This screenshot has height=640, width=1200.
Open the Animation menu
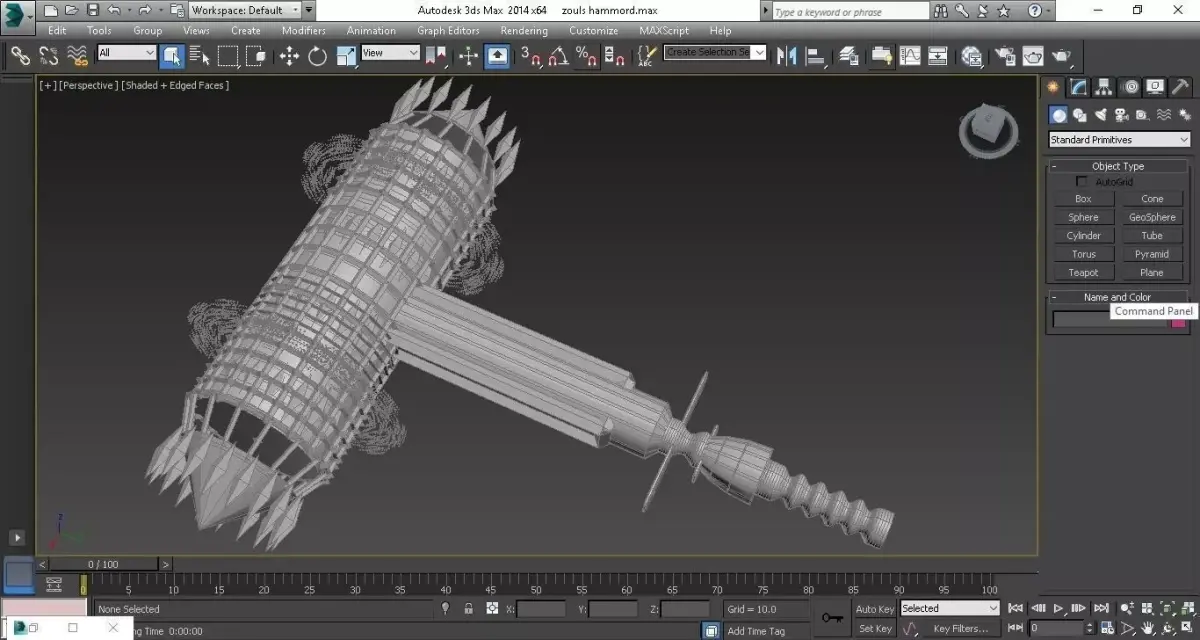[371, 30]
